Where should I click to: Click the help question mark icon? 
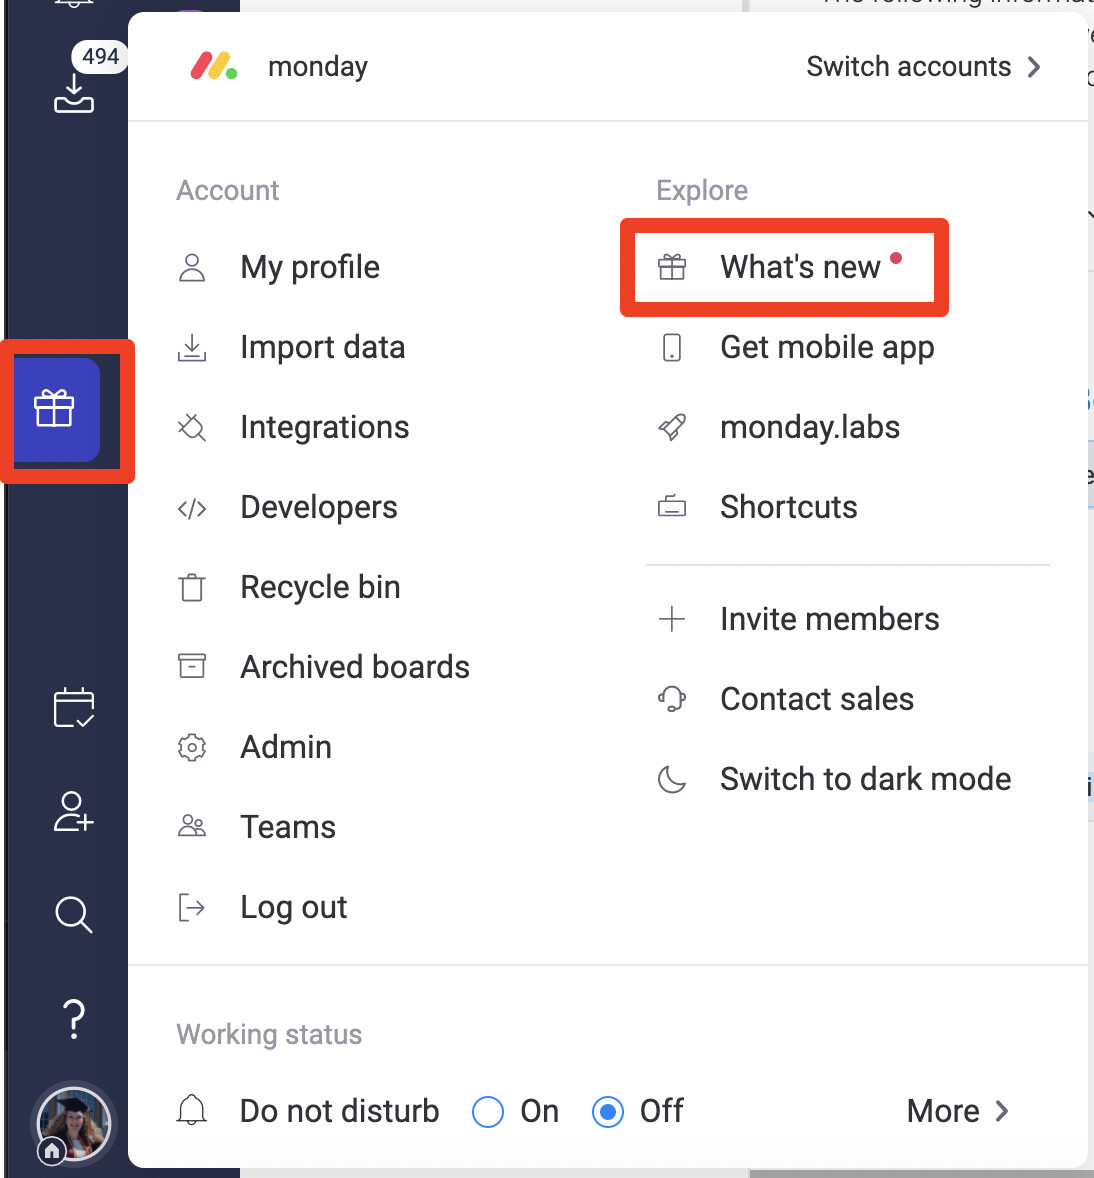point(74,1019)
